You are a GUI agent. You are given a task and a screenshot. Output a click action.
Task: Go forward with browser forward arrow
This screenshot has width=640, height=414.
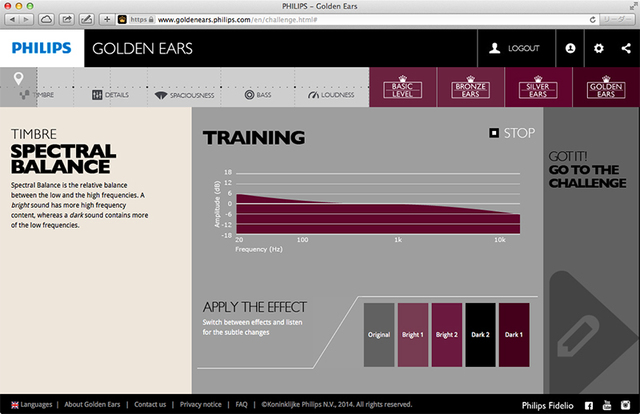[26, 19]
